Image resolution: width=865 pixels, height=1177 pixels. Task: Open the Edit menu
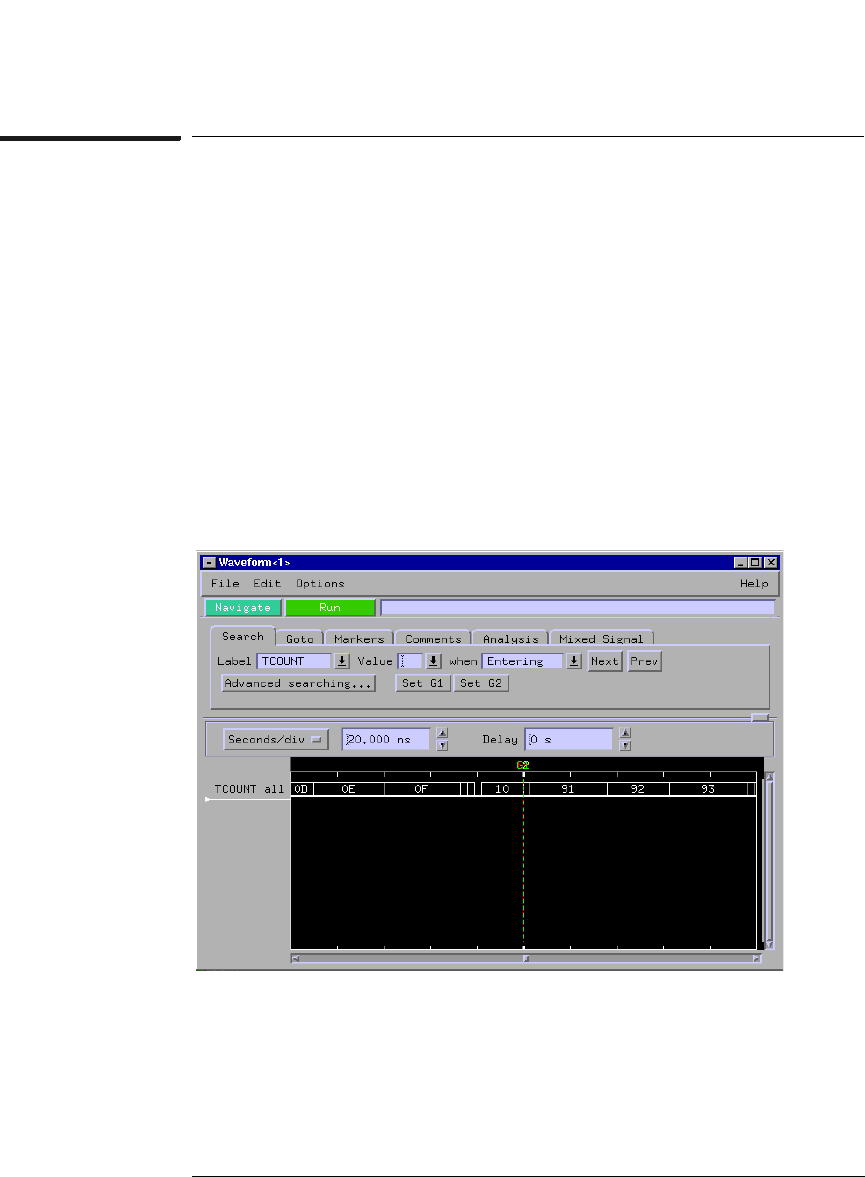point(267,583)
